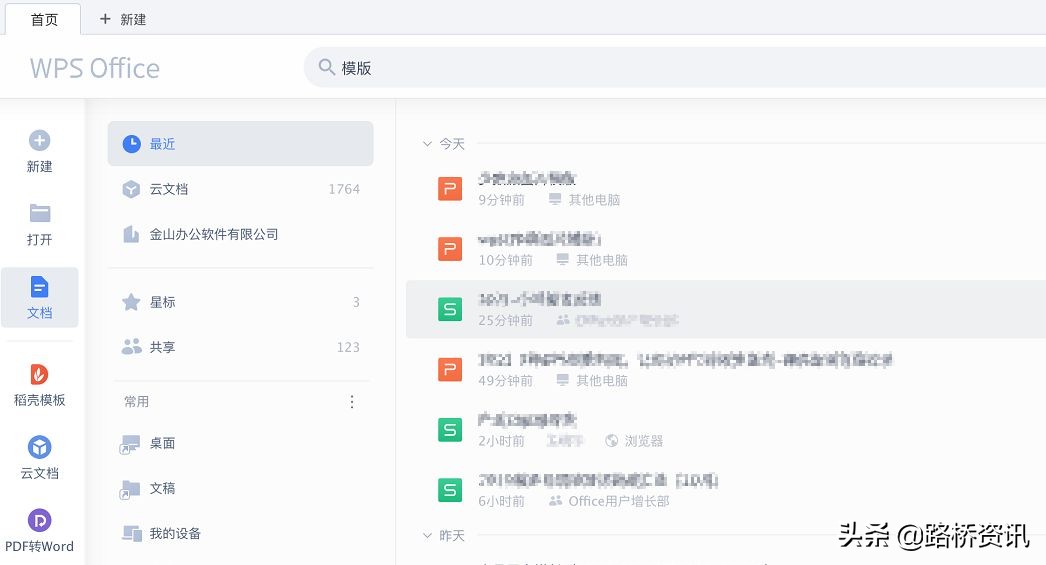The width and height of the screenshot is (1046, 565).
Task: Open the 共享 shared list
Action: [x=240, y=347]
